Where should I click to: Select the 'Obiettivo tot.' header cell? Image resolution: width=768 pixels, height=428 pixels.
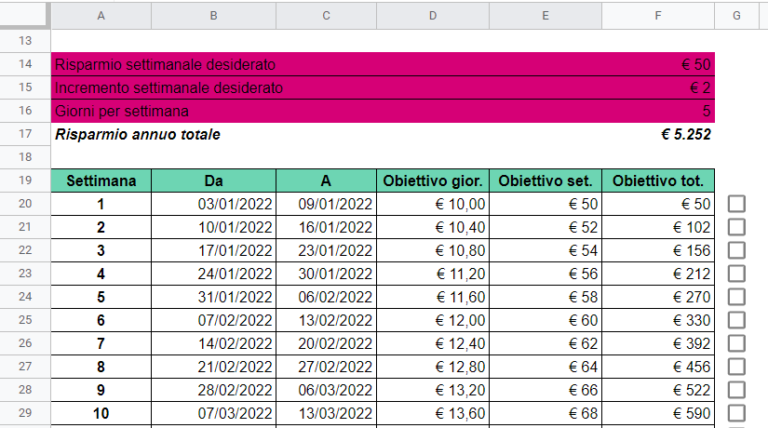coord(658,181)
